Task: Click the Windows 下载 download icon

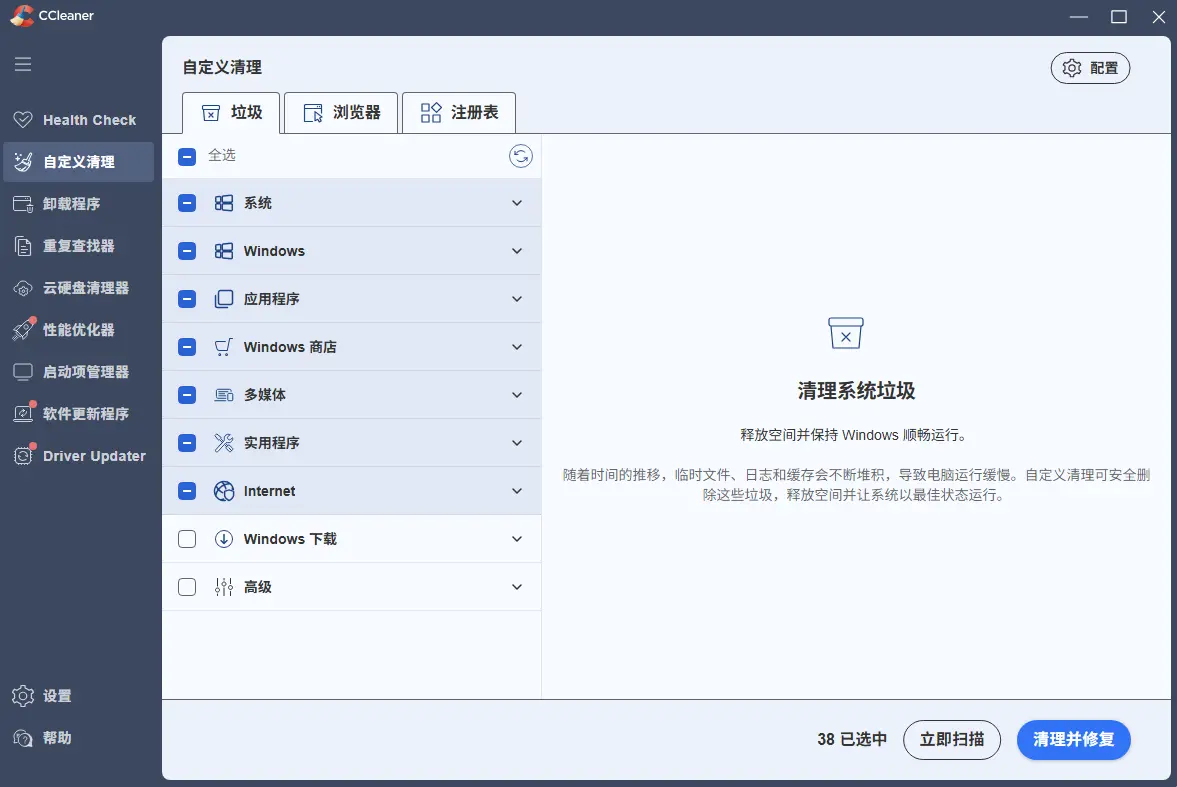Action: point(224,539)
